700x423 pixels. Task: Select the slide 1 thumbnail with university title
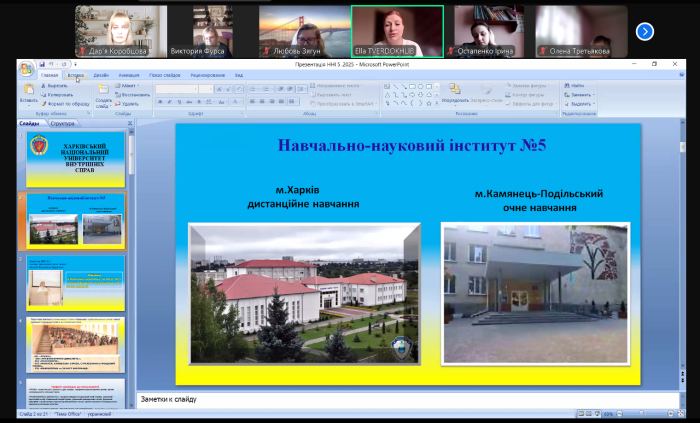point(75,159)
